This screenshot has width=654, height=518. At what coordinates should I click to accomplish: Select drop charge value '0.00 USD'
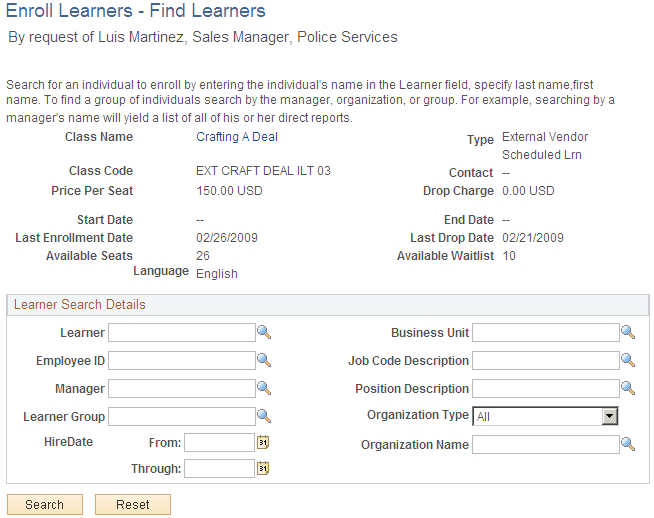pos(528,191)
